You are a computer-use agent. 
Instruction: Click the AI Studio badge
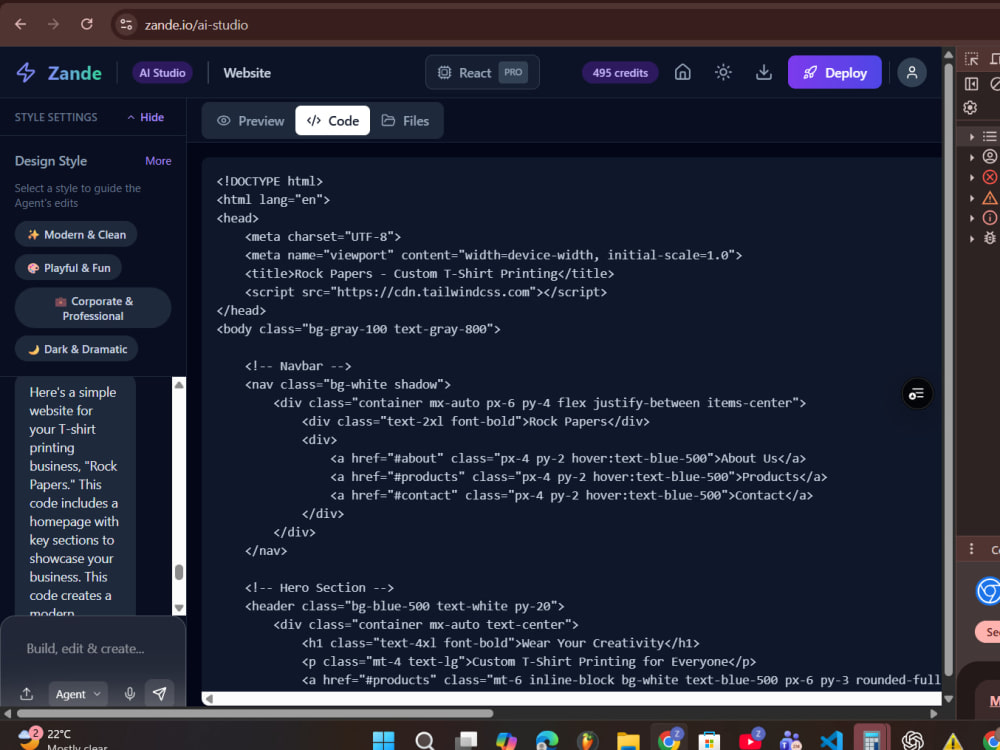(x=162, y=73)
